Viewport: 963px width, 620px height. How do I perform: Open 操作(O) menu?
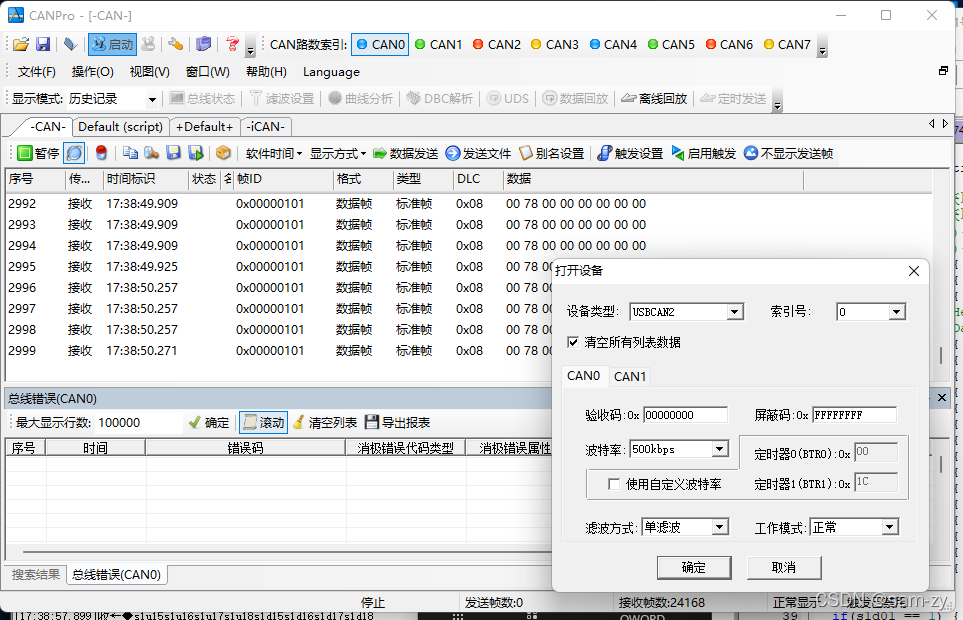pos(93,72)
